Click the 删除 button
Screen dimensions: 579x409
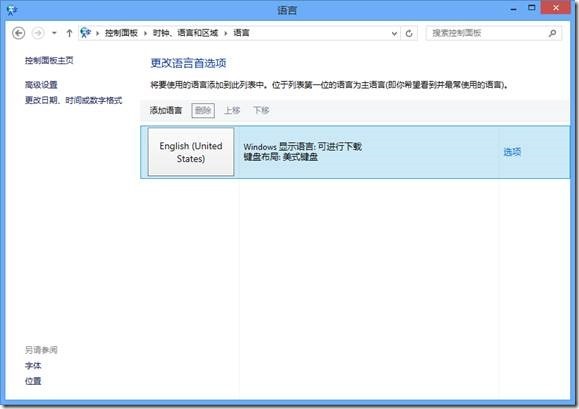coord(203,110)
